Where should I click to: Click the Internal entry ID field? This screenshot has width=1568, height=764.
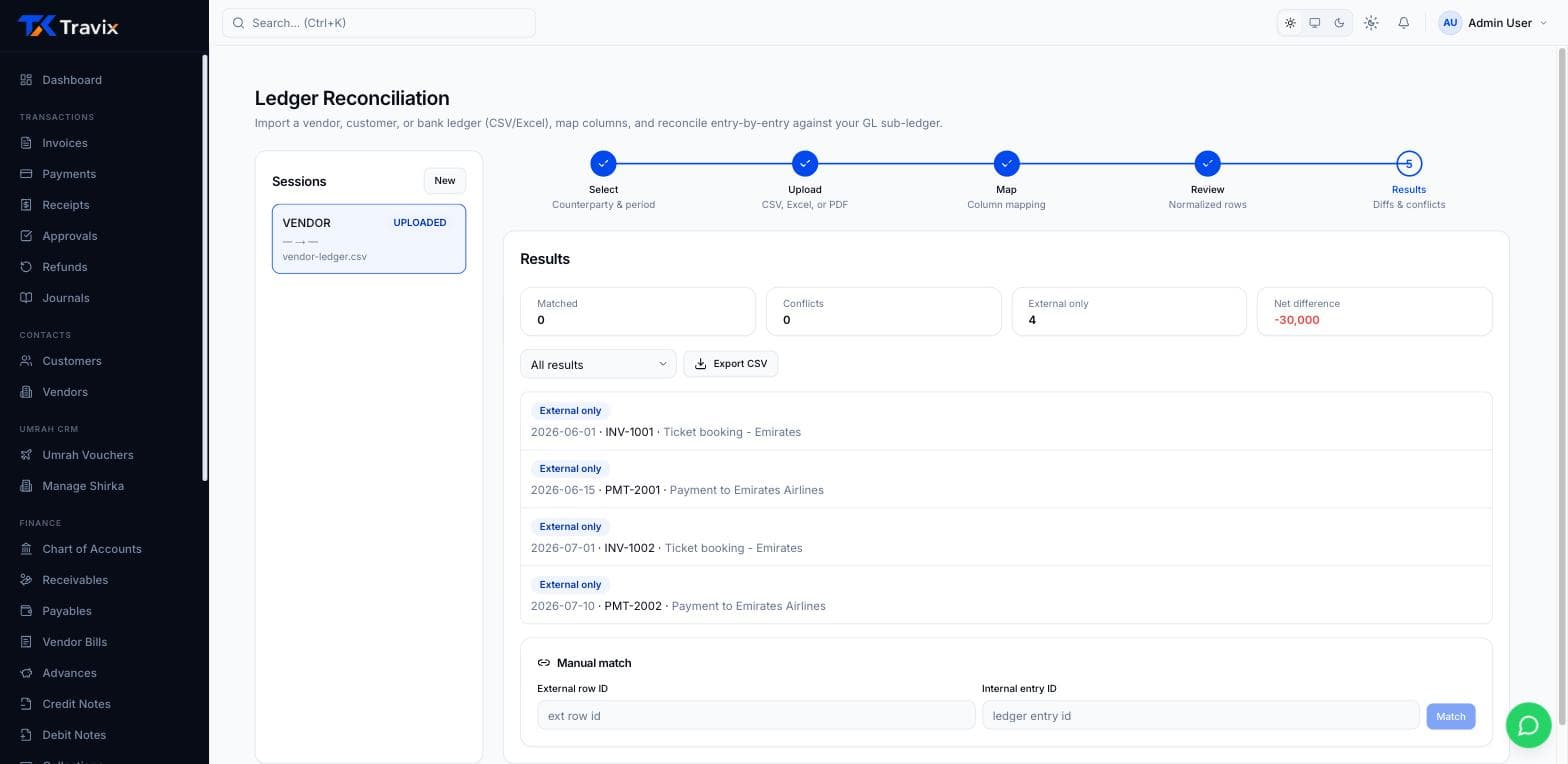click(1201, 715)
